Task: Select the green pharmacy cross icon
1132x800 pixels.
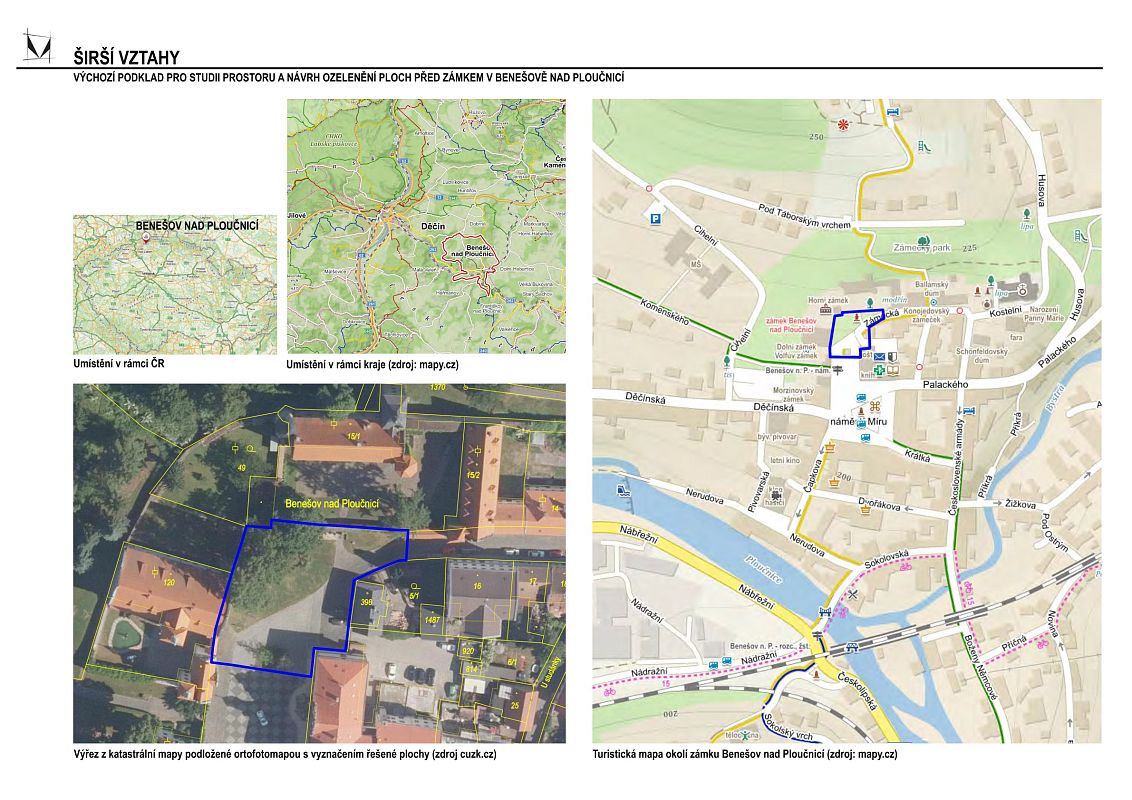Action: coord(879,370)
